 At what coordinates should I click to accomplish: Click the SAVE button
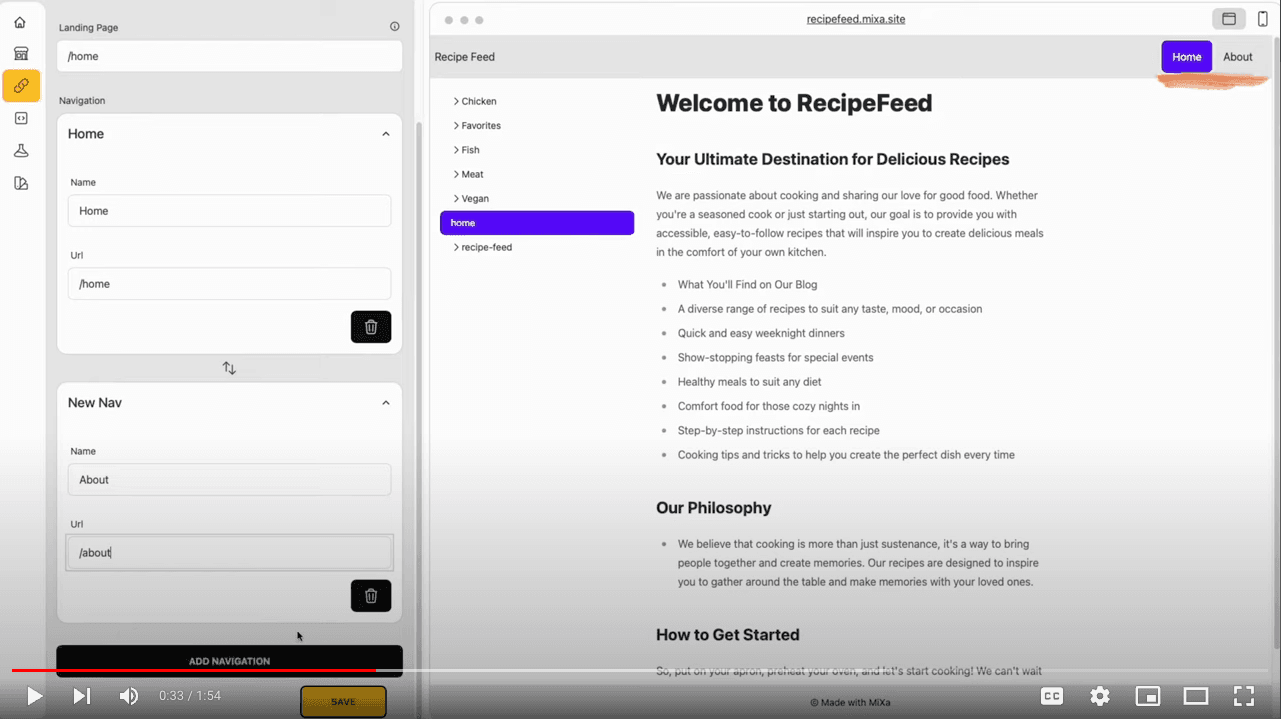pyautogui.click(x=343, y=701)
